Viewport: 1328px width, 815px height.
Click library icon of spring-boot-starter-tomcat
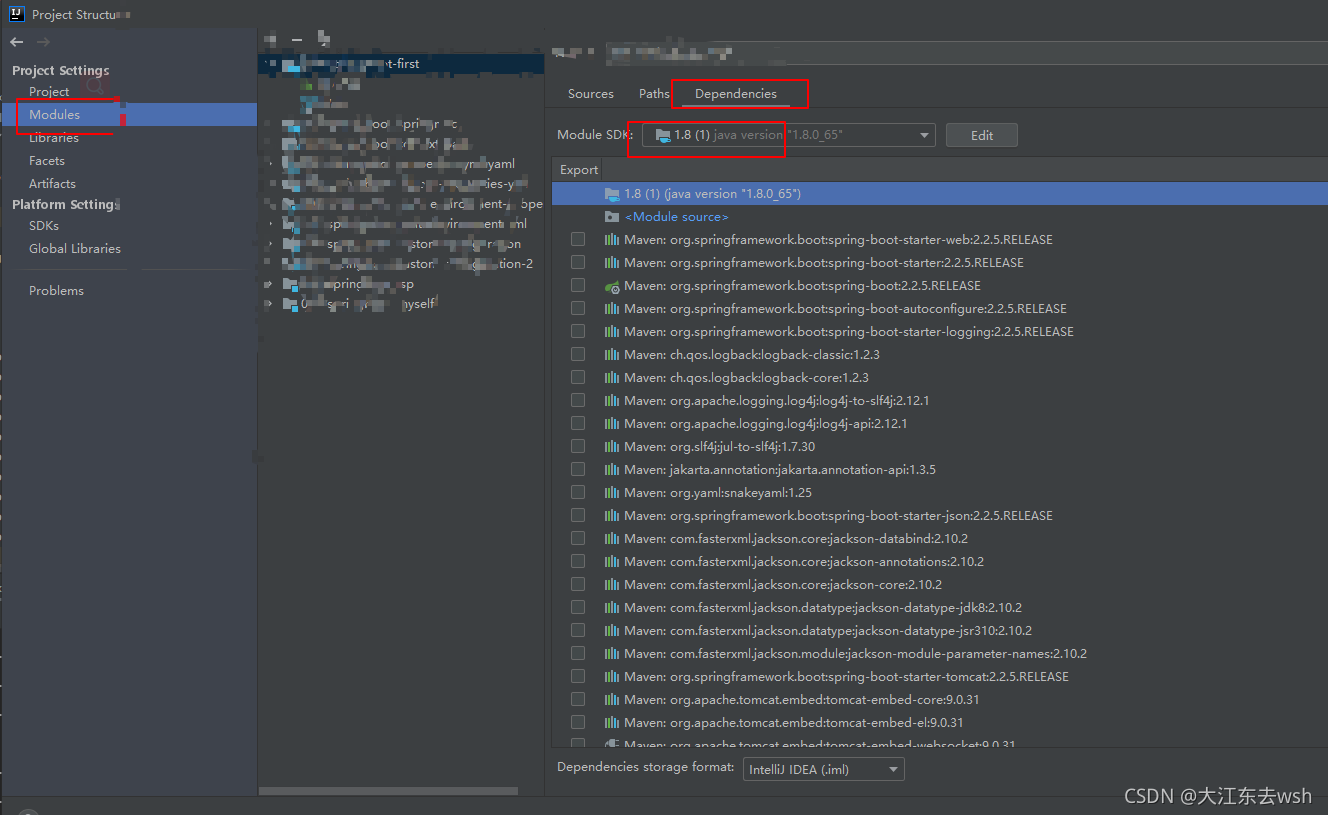pyautogui.click(x=612, y=677)
